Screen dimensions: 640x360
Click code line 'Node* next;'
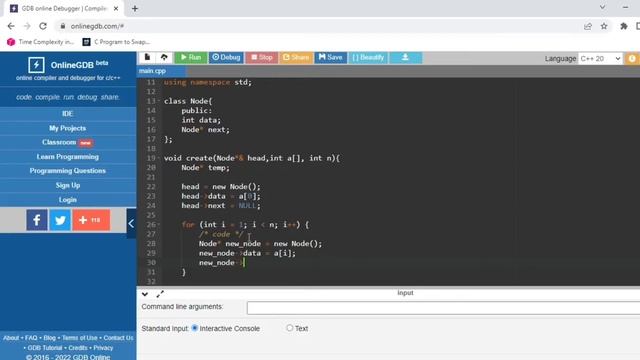pyautogui.click(x=206, y=130)
